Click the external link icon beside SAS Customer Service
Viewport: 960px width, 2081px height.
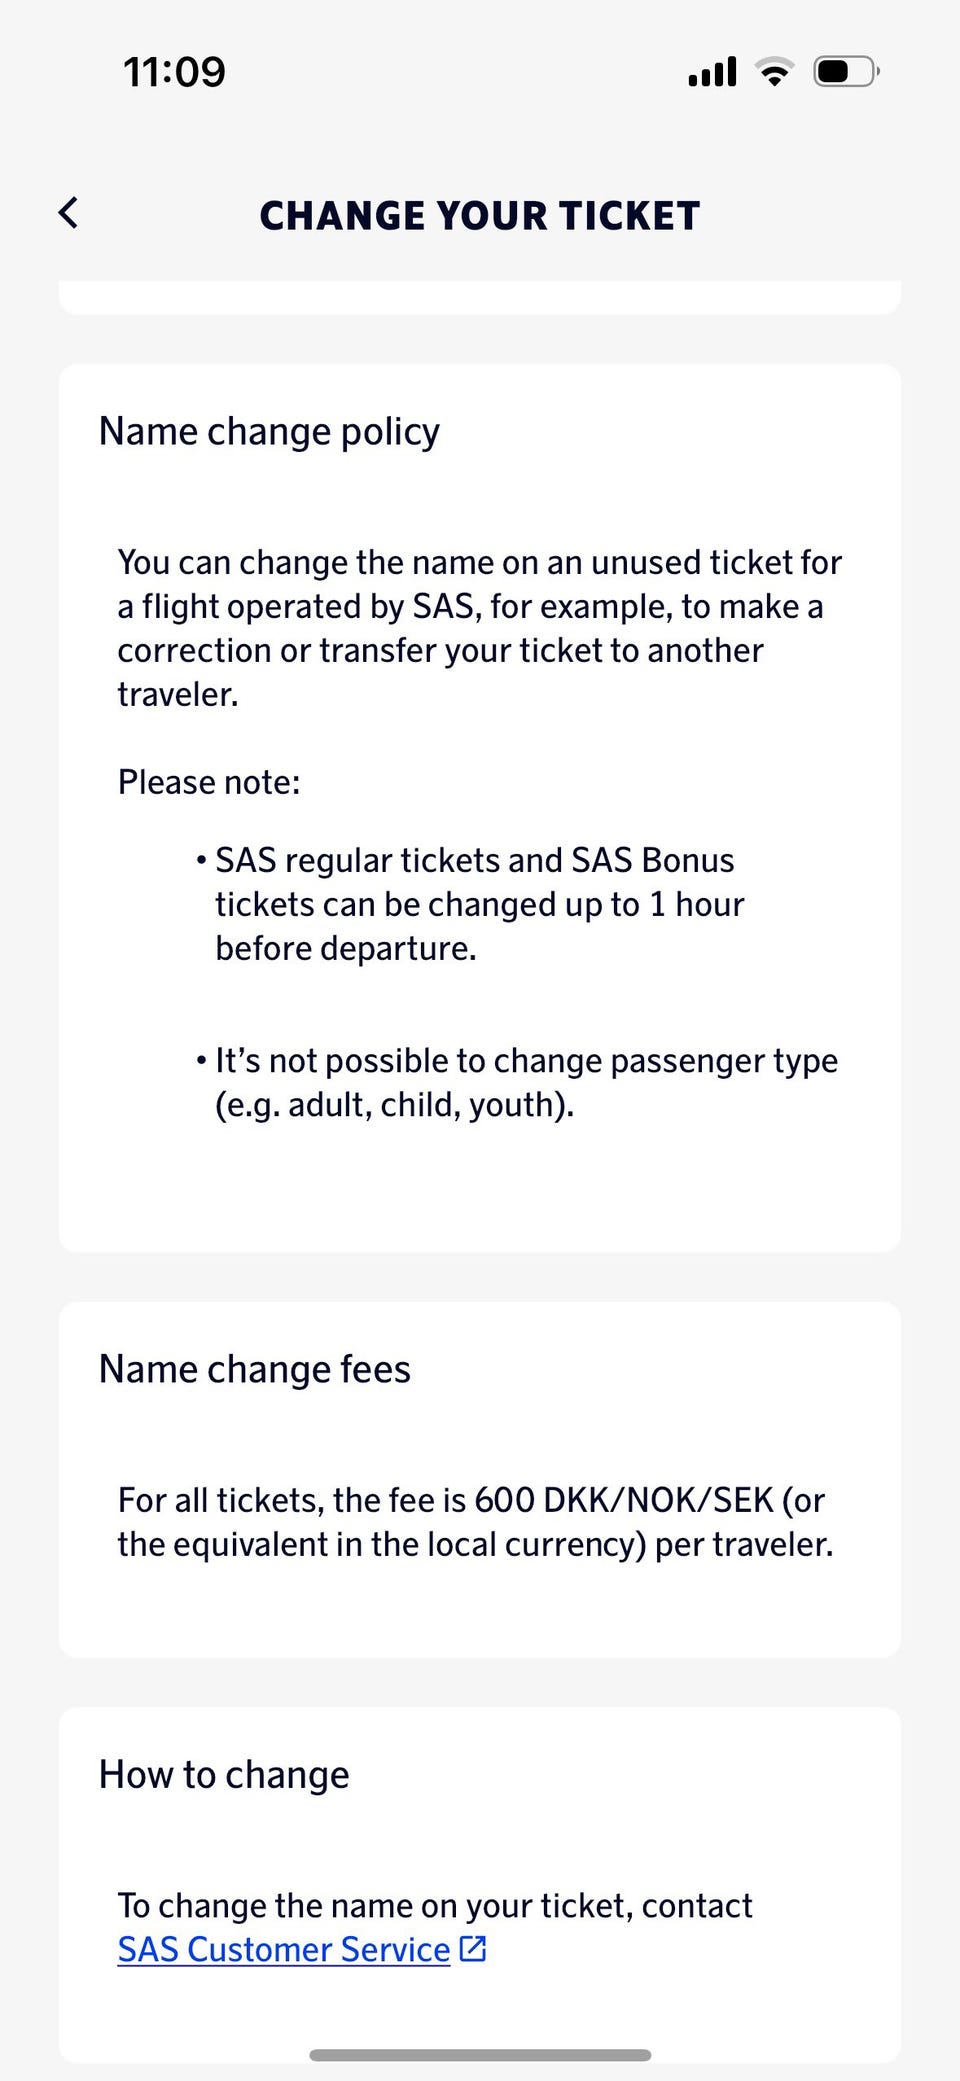(472, 1949)
